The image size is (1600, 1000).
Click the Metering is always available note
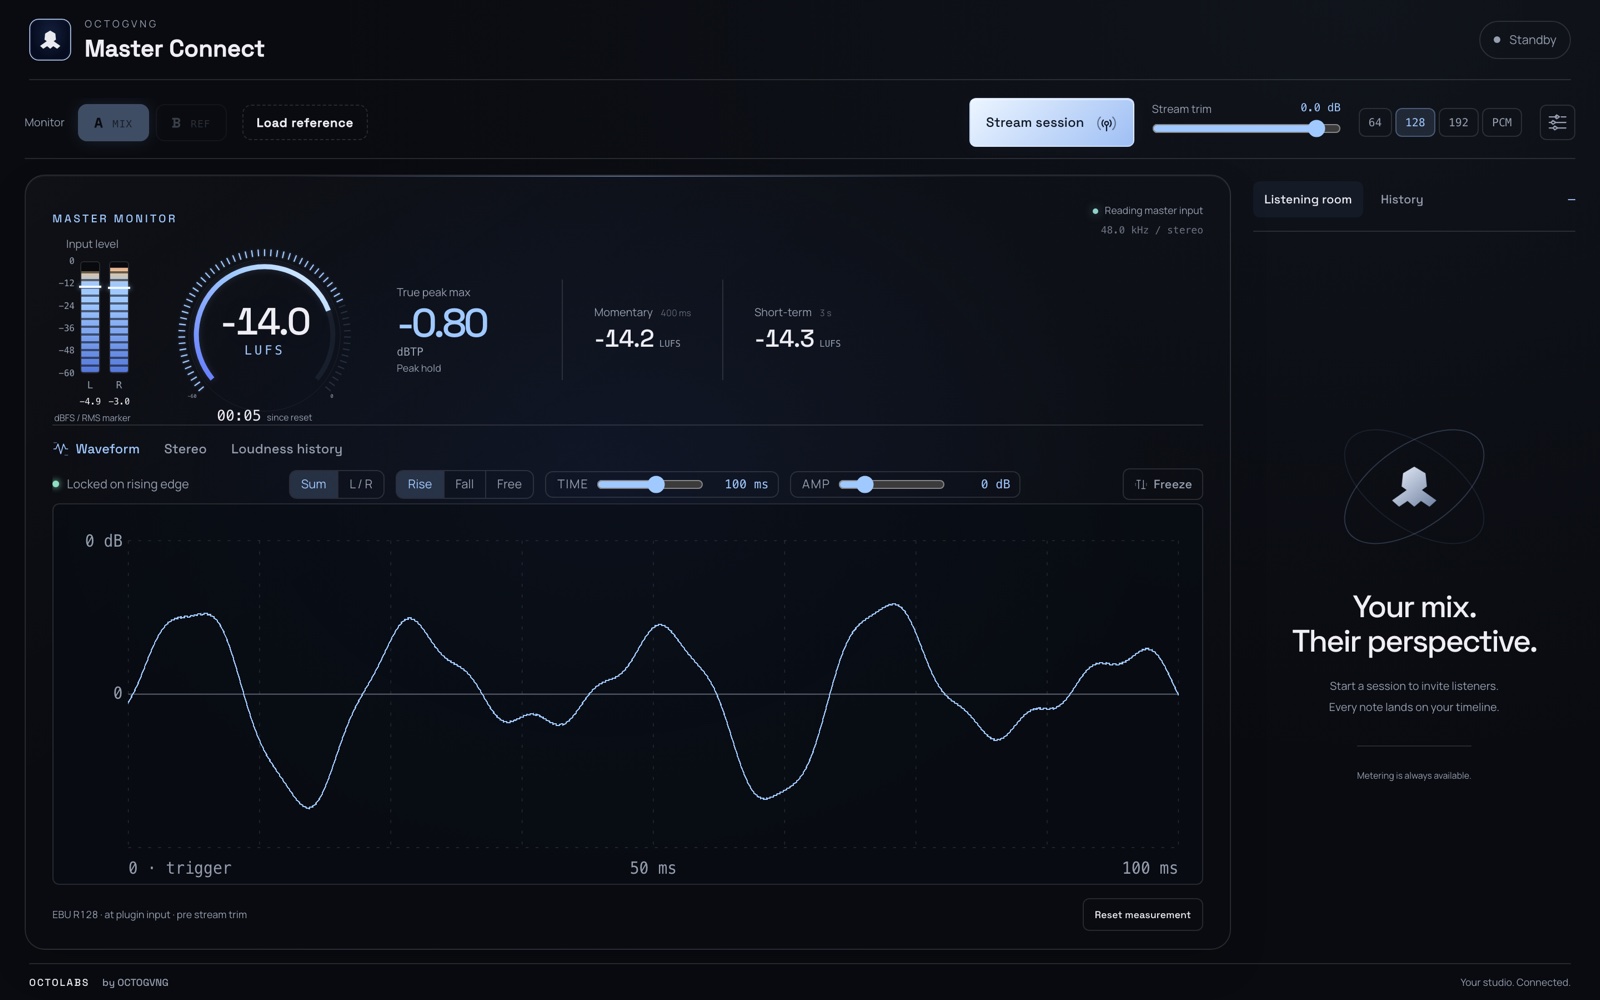coord(1413,776)
